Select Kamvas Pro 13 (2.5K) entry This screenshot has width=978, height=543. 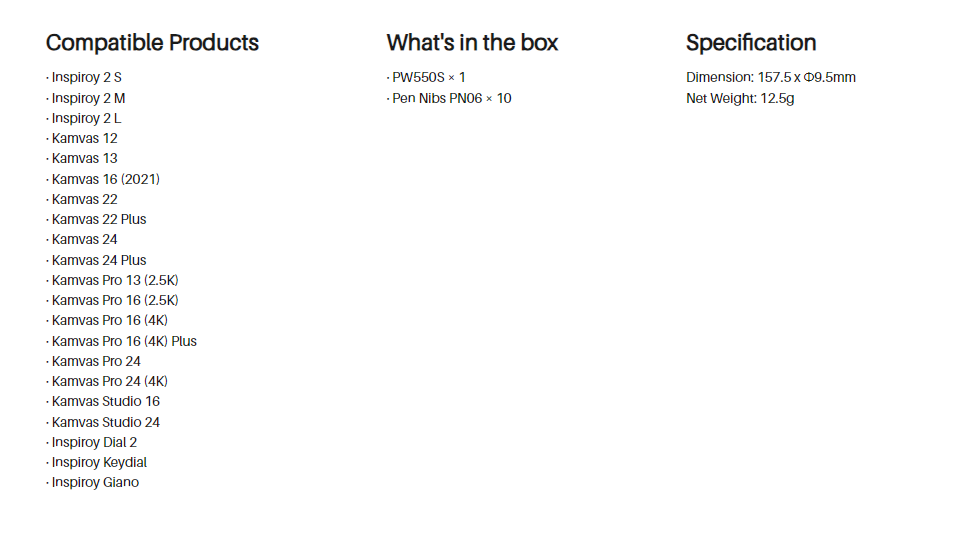point(114,280)
